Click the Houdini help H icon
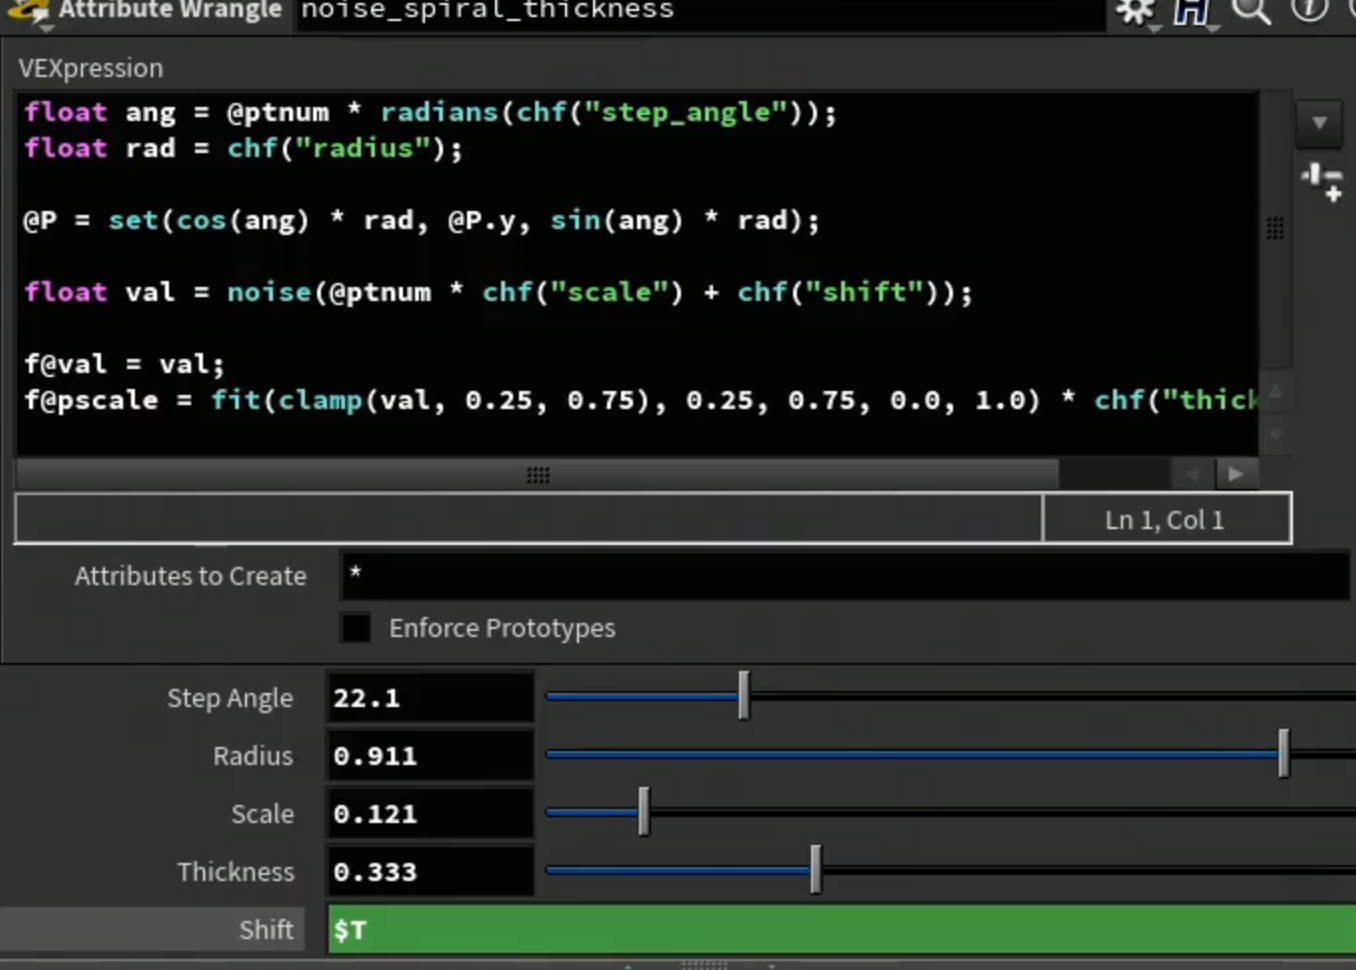Image resolution: width=1356 pixels, height=970 pixels. click(x=1192, y=11)
